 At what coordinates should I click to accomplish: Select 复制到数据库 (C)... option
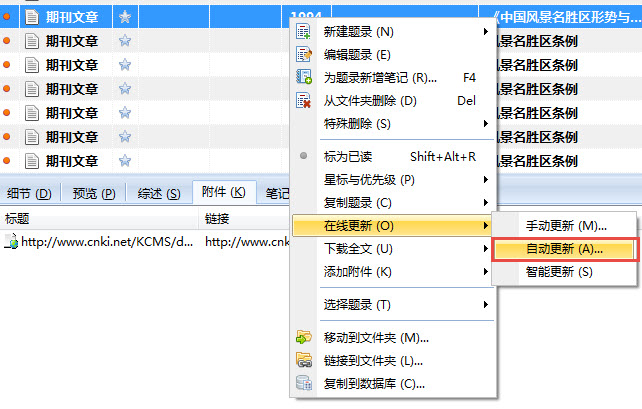pos(393,384)
